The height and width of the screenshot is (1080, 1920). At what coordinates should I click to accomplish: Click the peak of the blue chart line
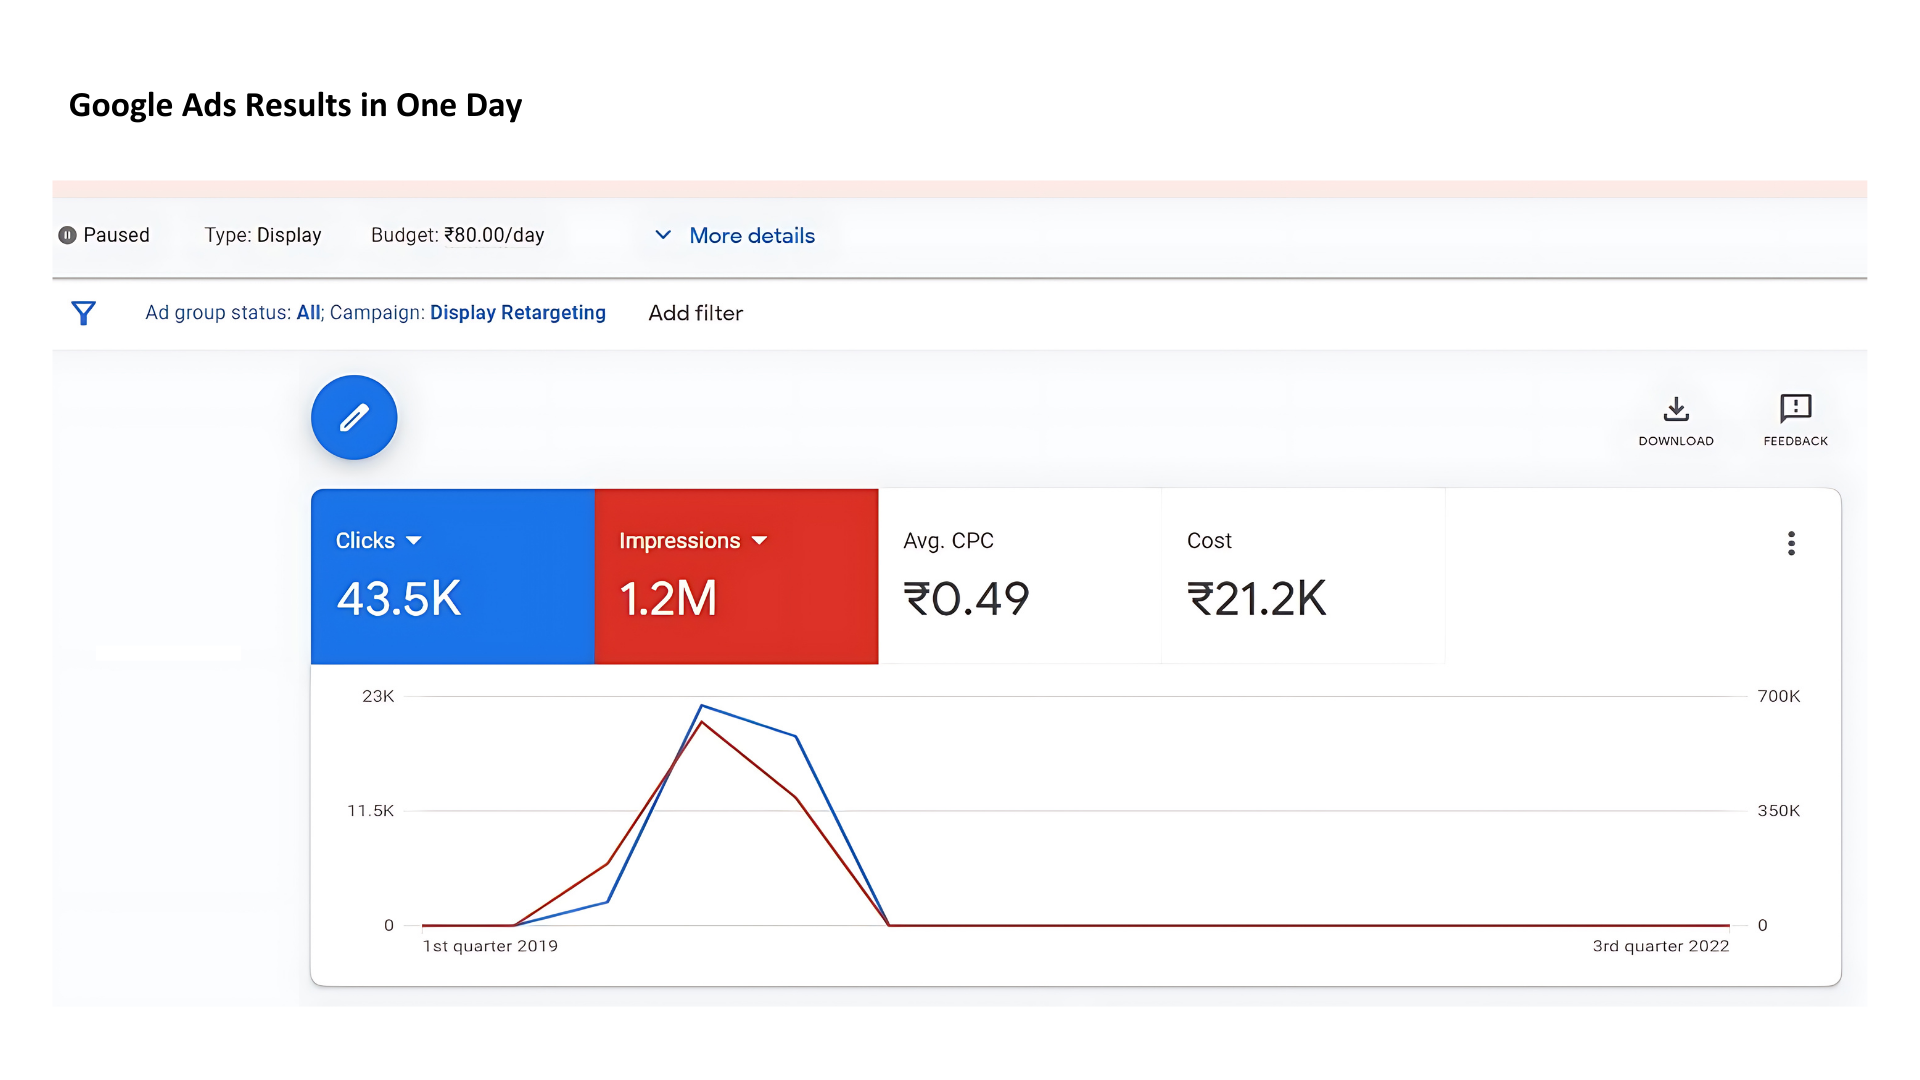point(702,706)
